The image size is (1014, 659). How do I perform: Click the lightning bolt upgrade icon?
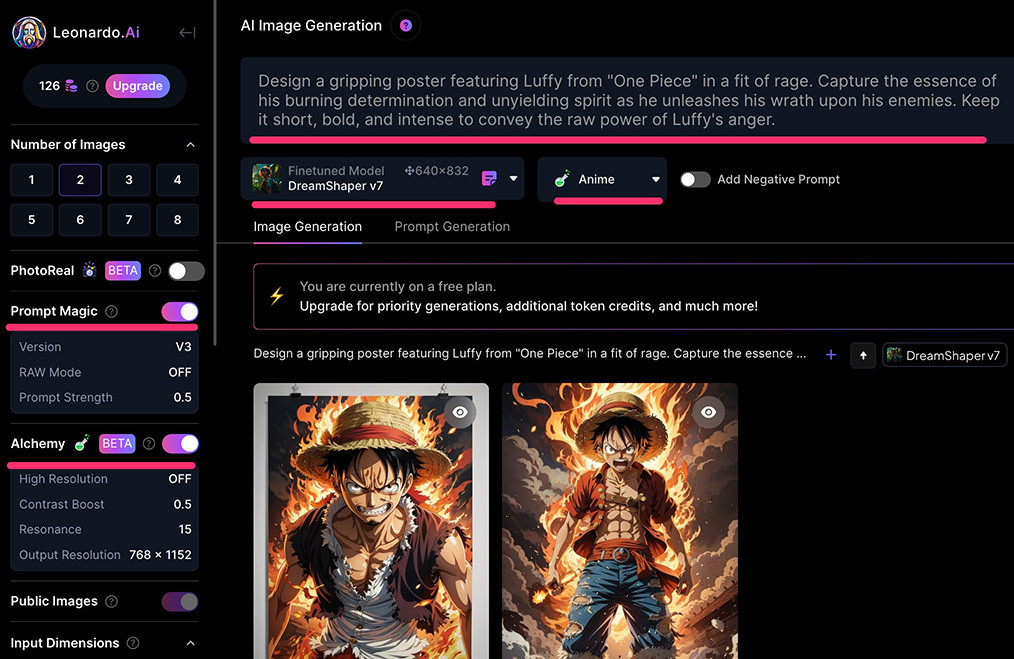pyautogui.click(x=277, y=296)
